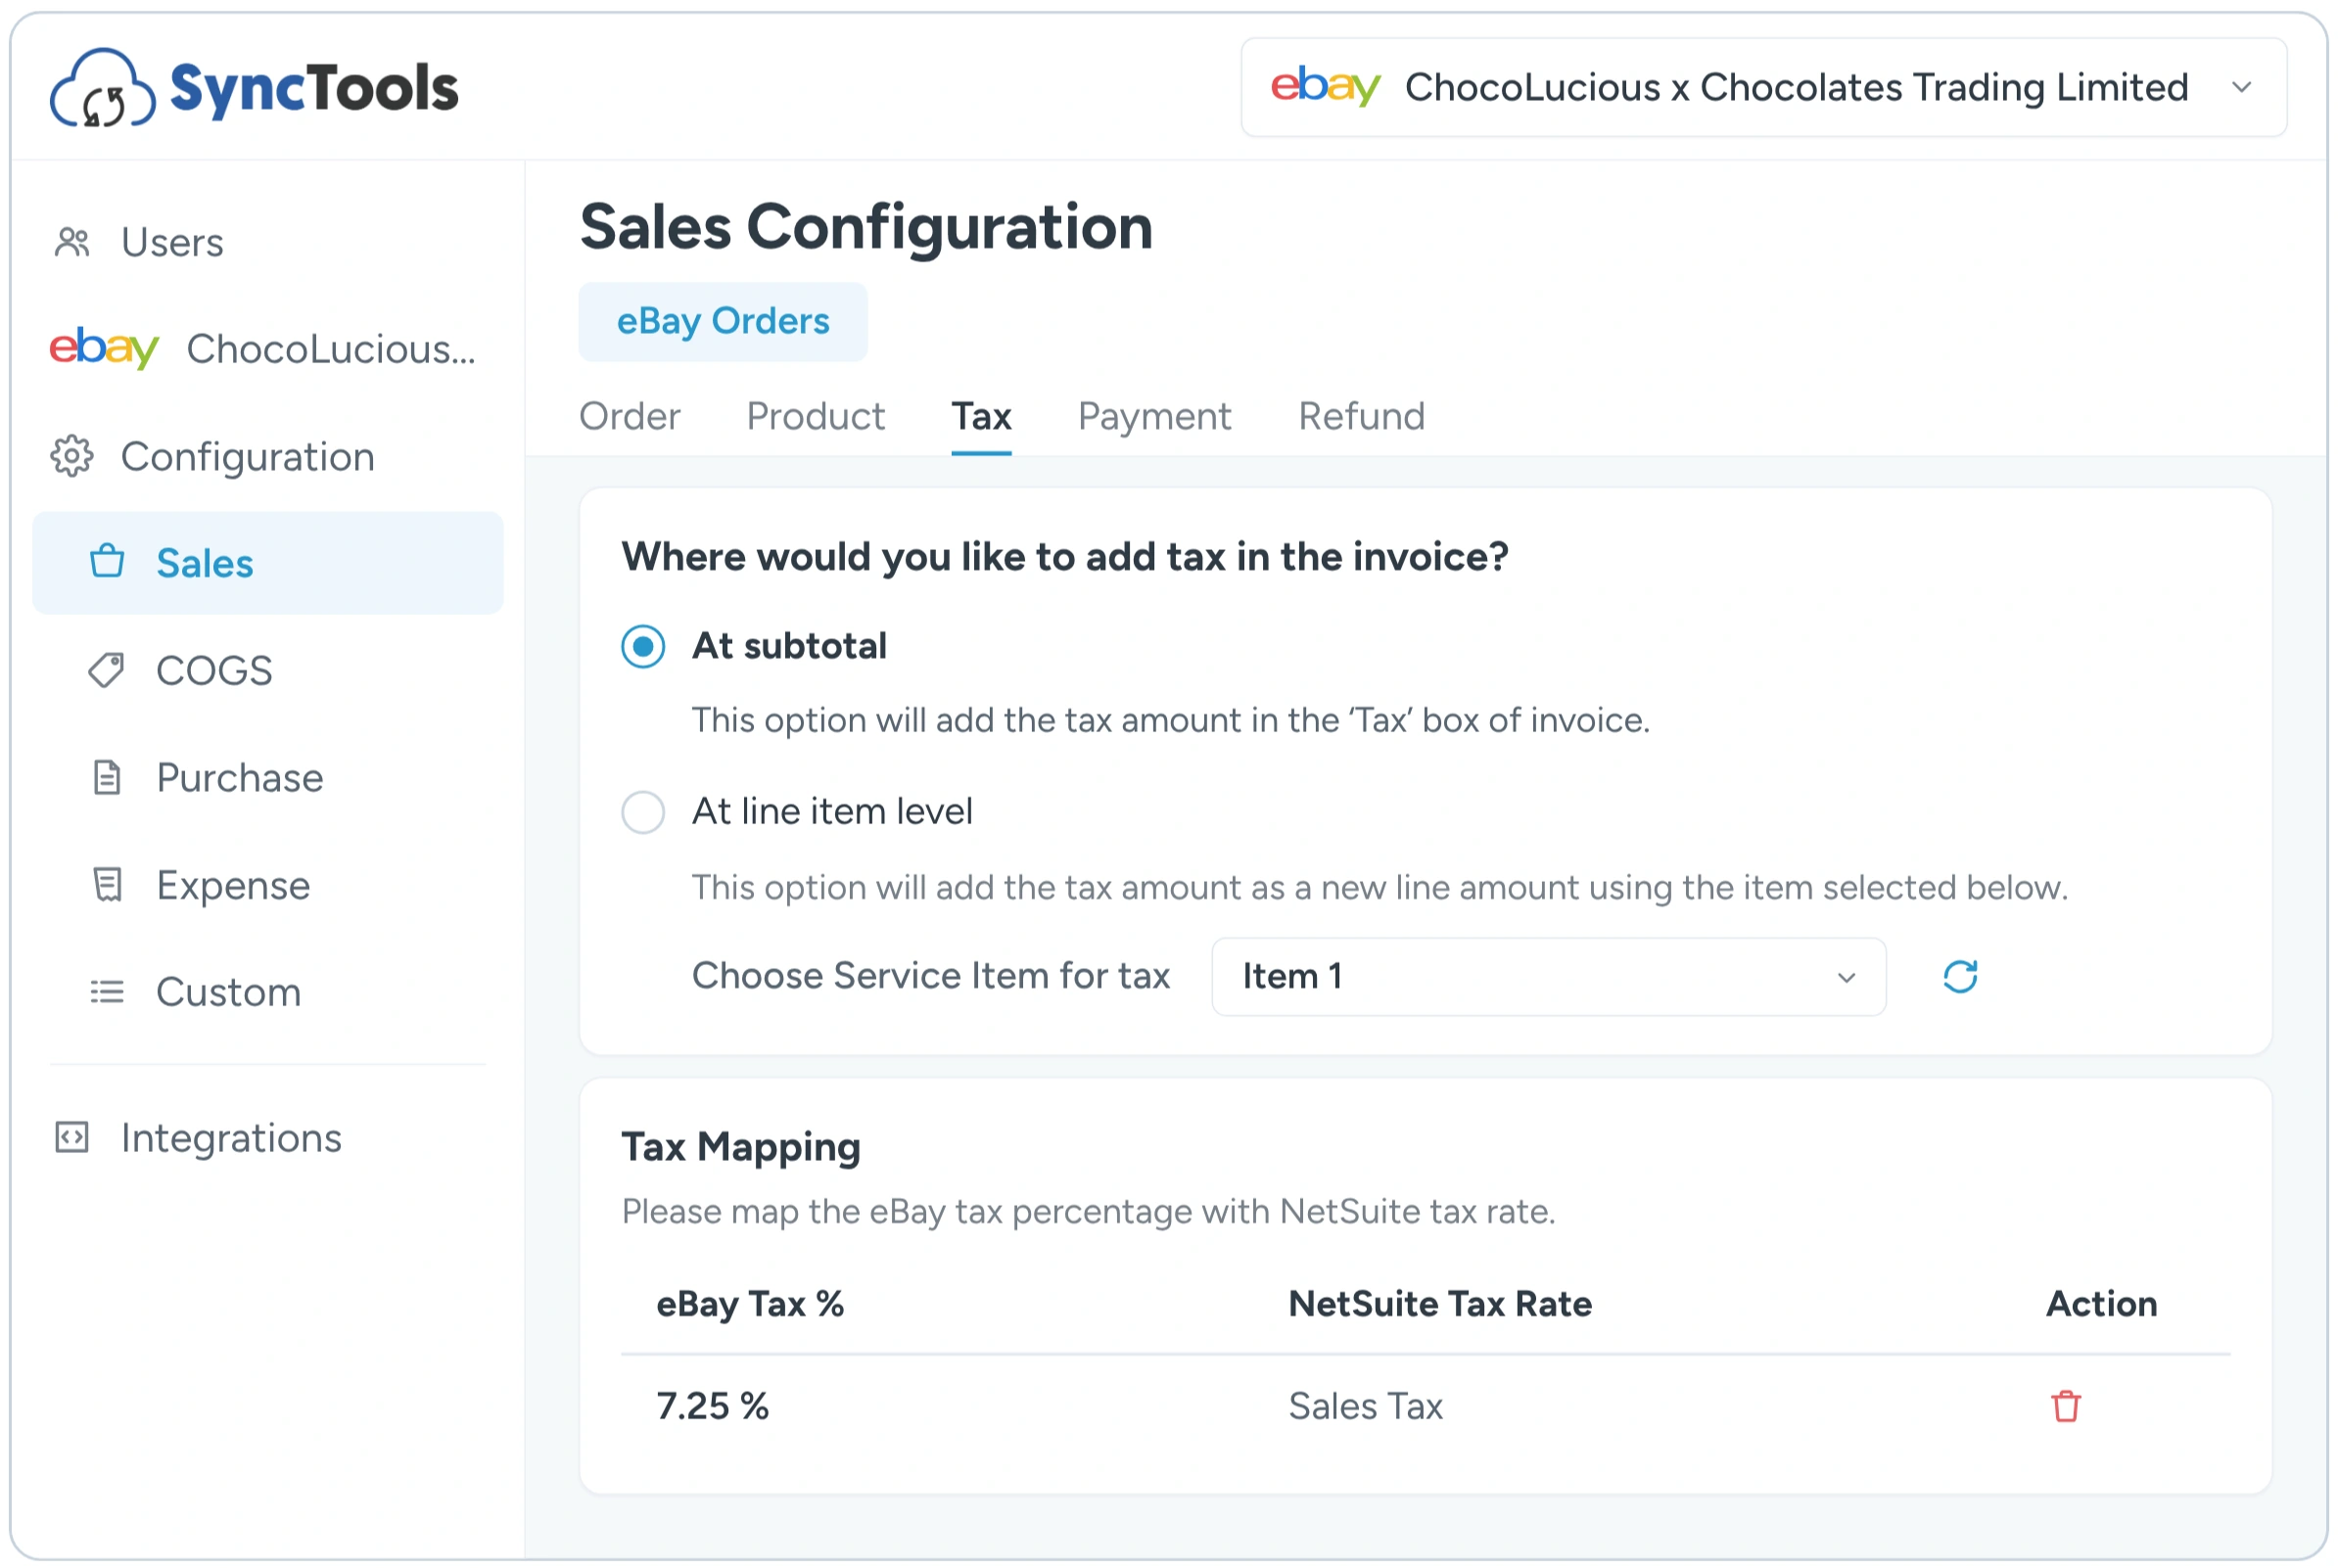2338x1568 pixels.
Task: Switch to the Payment tab
Action: (1155, 416)
